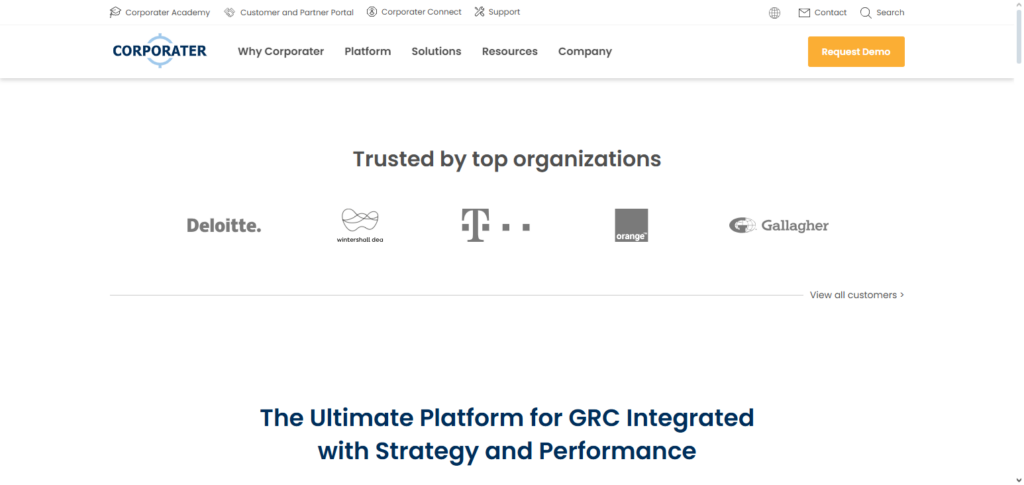Expand the Platform menu
The height and width of the screenshot is (485, 1024).
click(368, 51)
